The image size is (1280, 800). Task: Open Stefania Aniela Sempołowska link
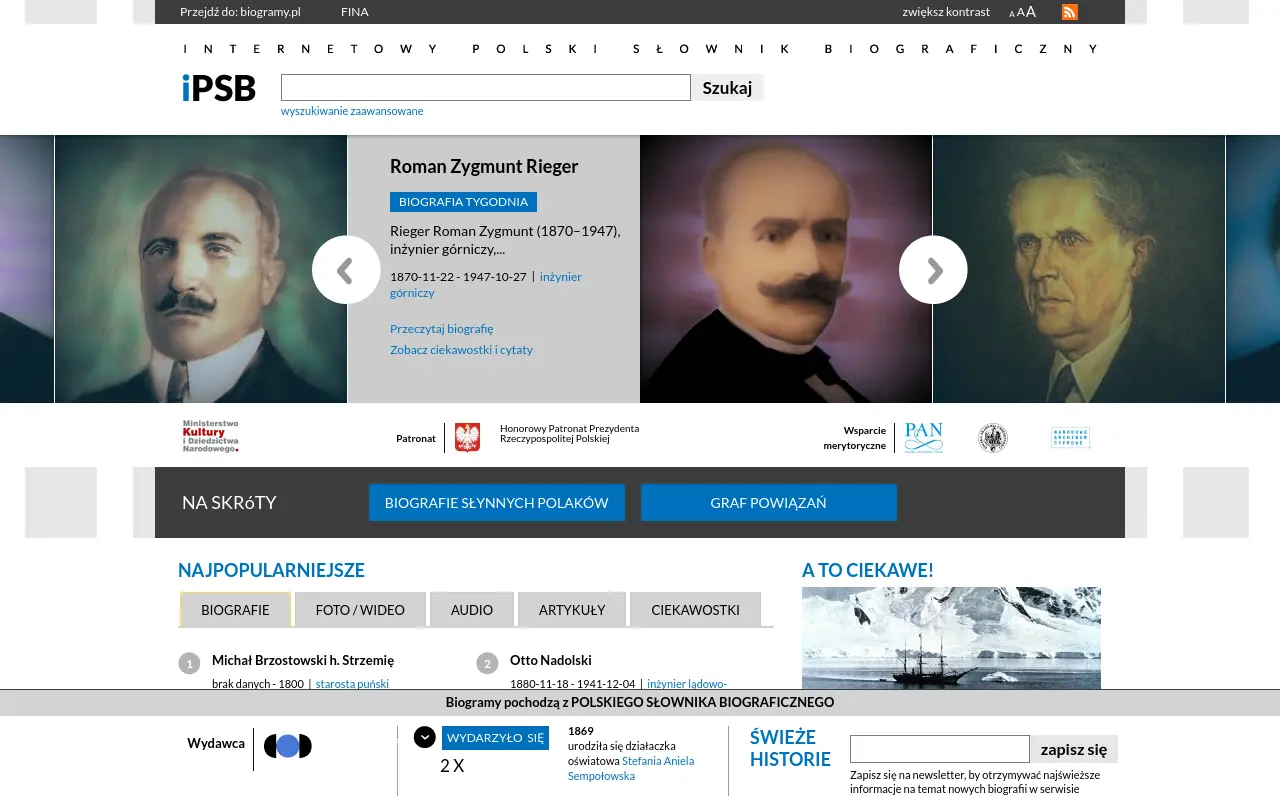(631, 768)
